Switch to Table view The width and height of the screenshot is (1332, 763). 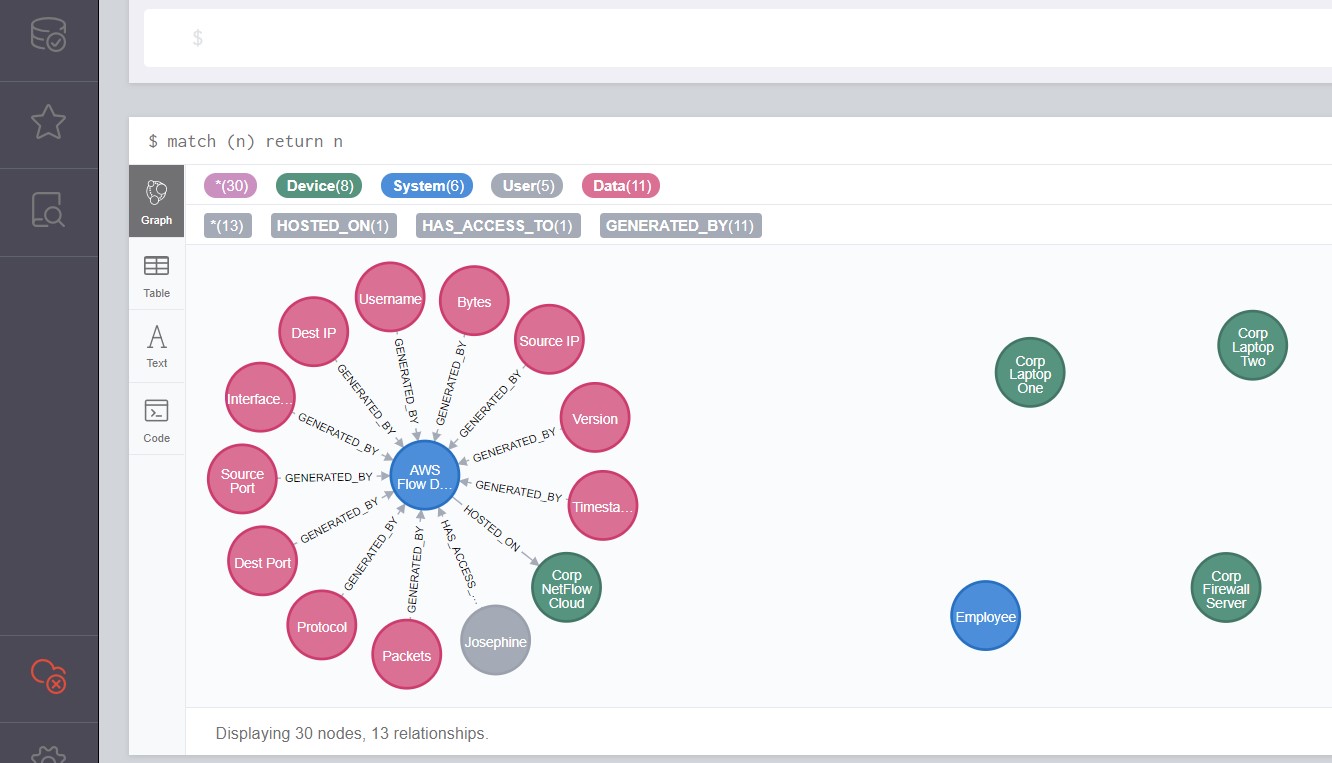[x=157, y=275]
